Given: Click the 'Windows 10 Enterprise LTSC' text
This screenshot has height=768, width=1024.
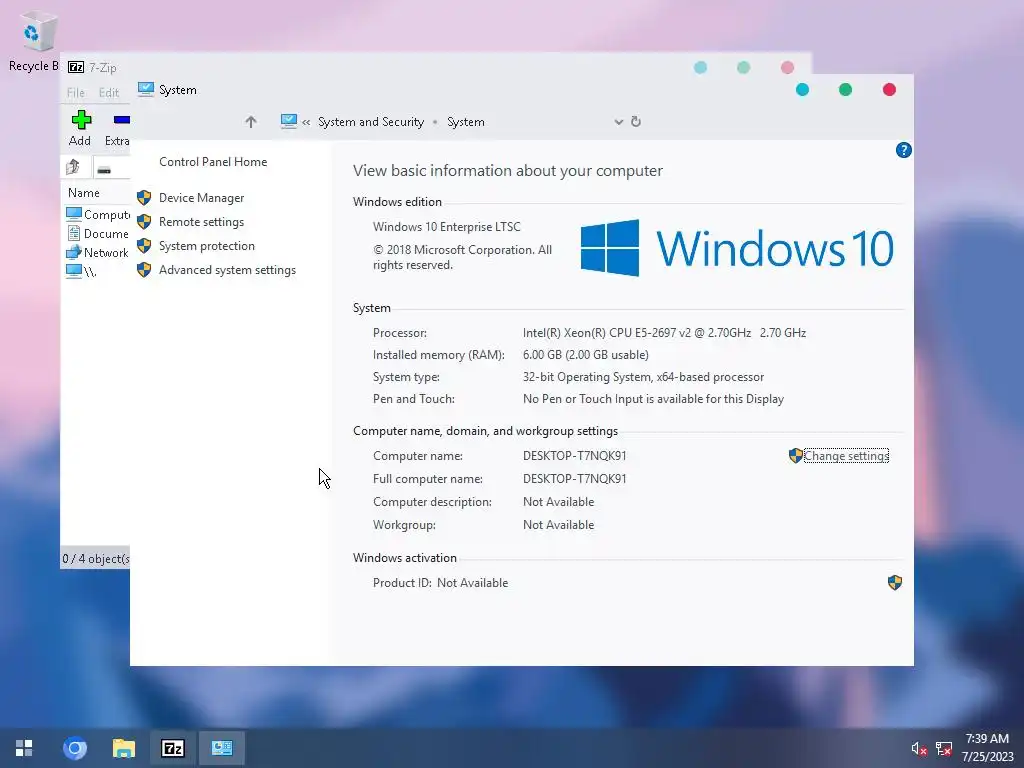Looking at the screenshot, I should 447,227.
